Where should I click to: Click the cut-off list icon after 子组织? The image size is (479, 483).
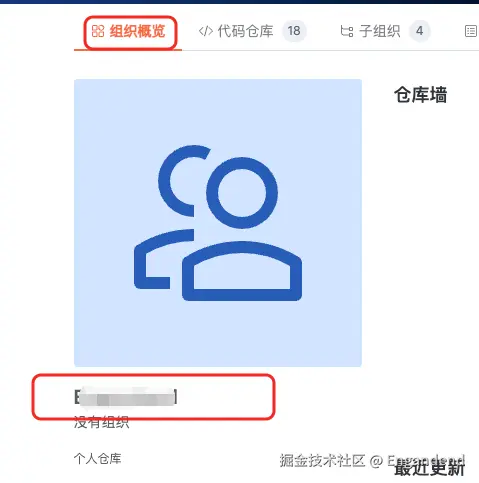tap(471, 31)
